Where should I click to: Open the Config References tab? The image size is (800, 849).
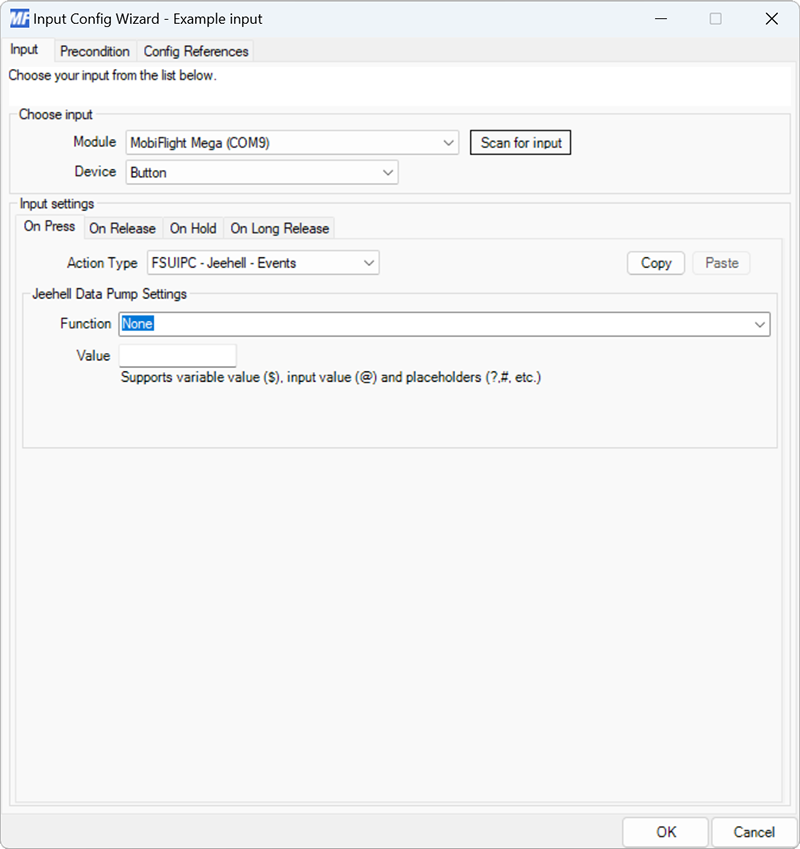coord(196,51)
